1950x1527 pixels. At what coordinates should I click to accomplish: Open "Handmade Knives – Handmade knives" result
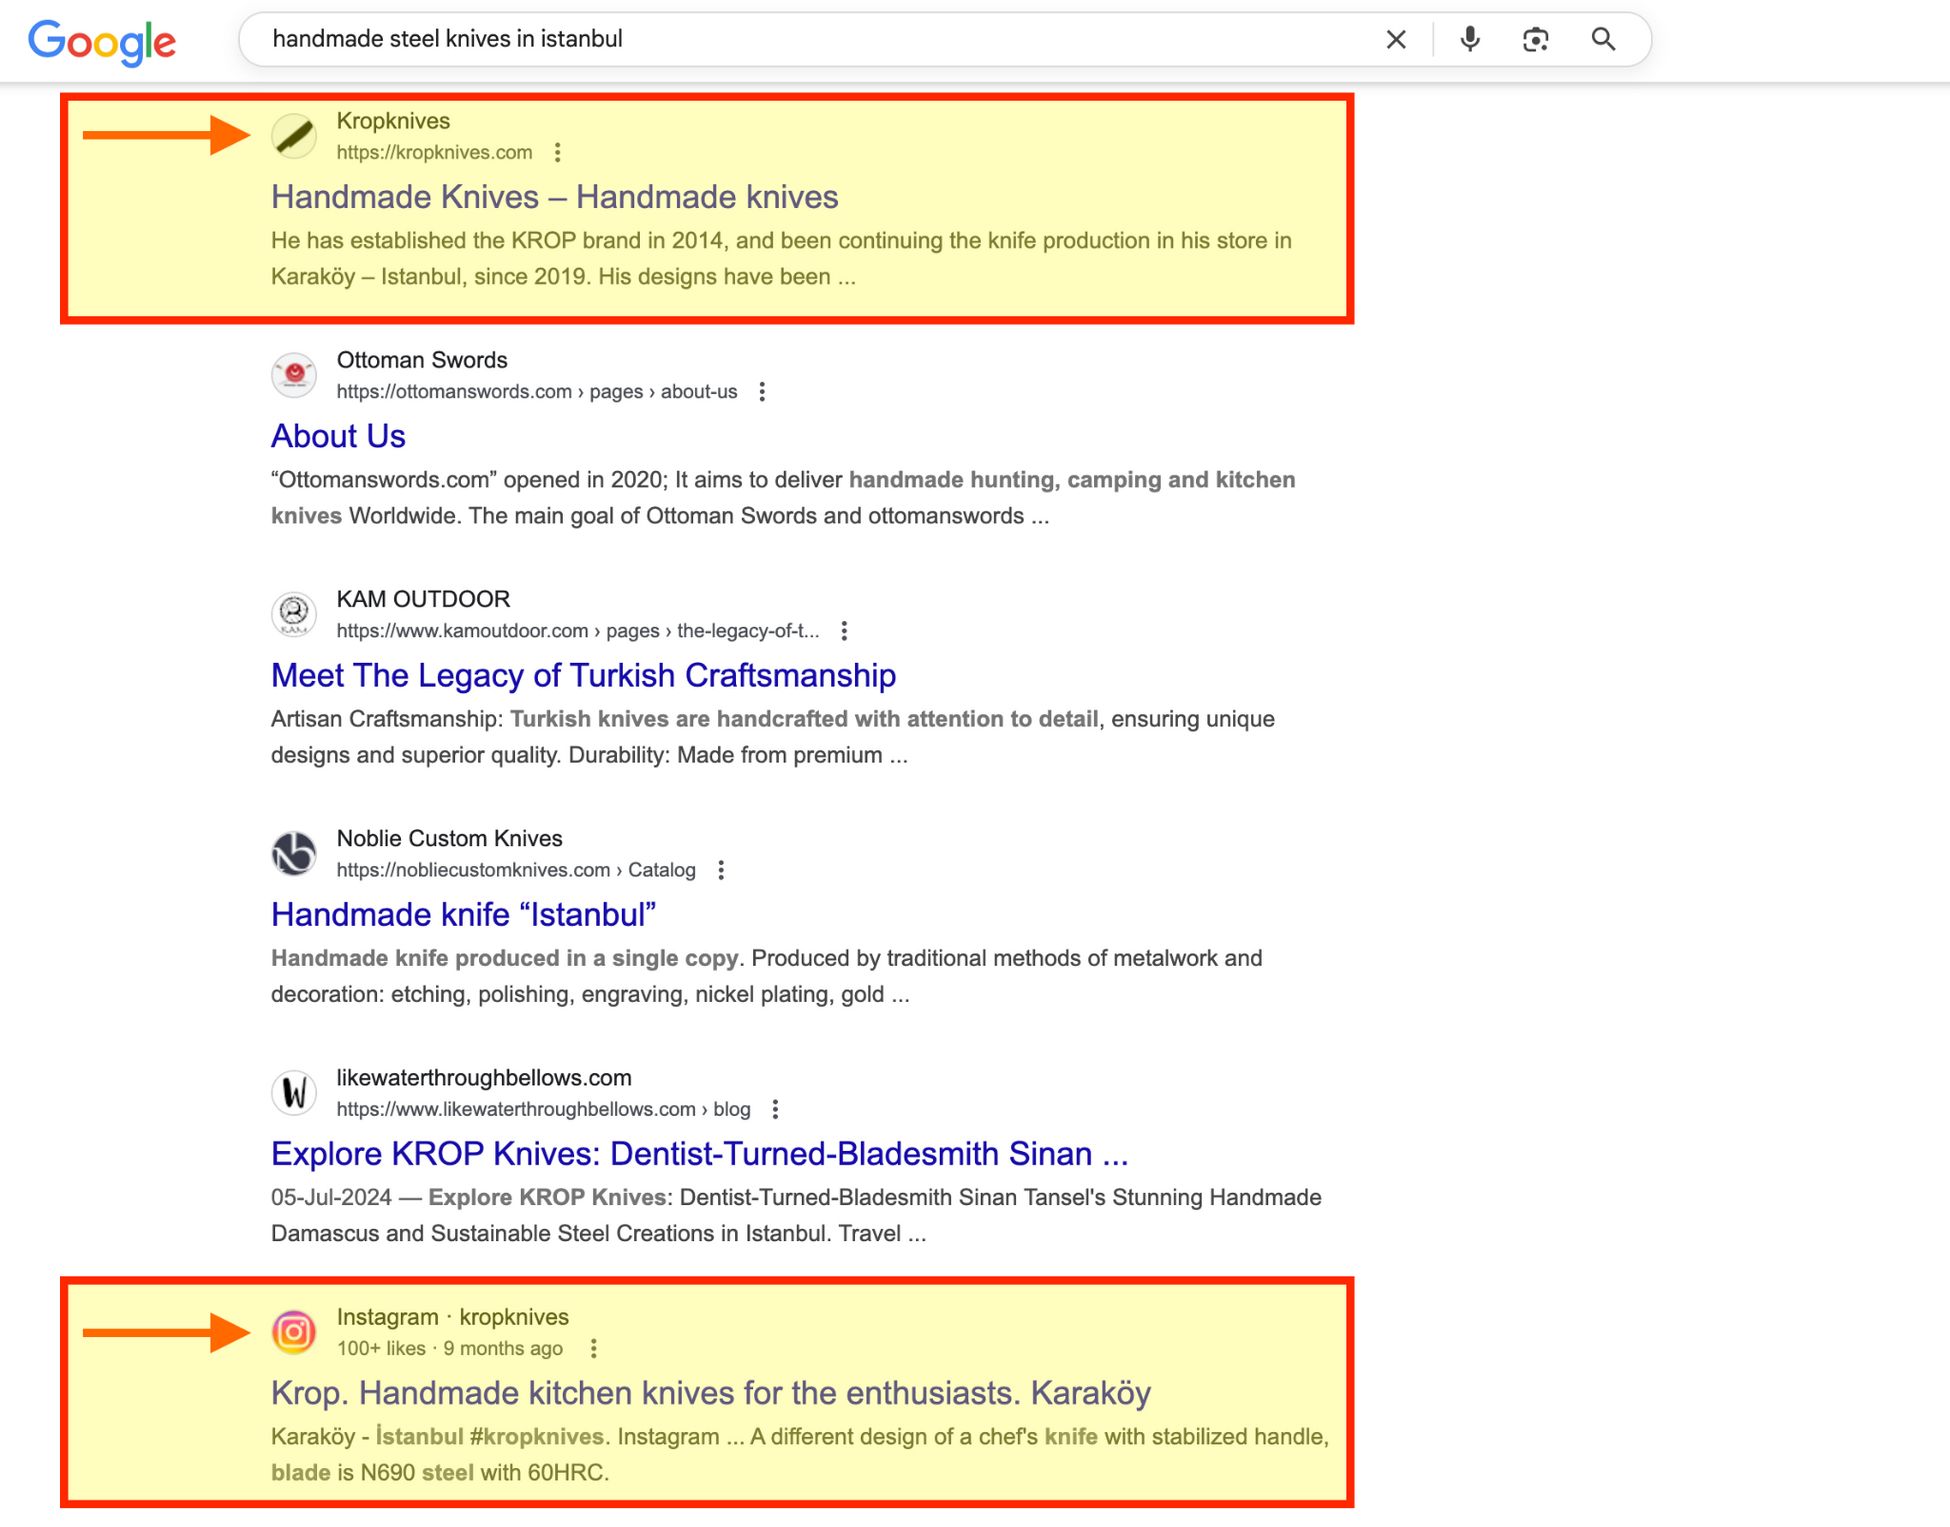(x=554, y=197)
